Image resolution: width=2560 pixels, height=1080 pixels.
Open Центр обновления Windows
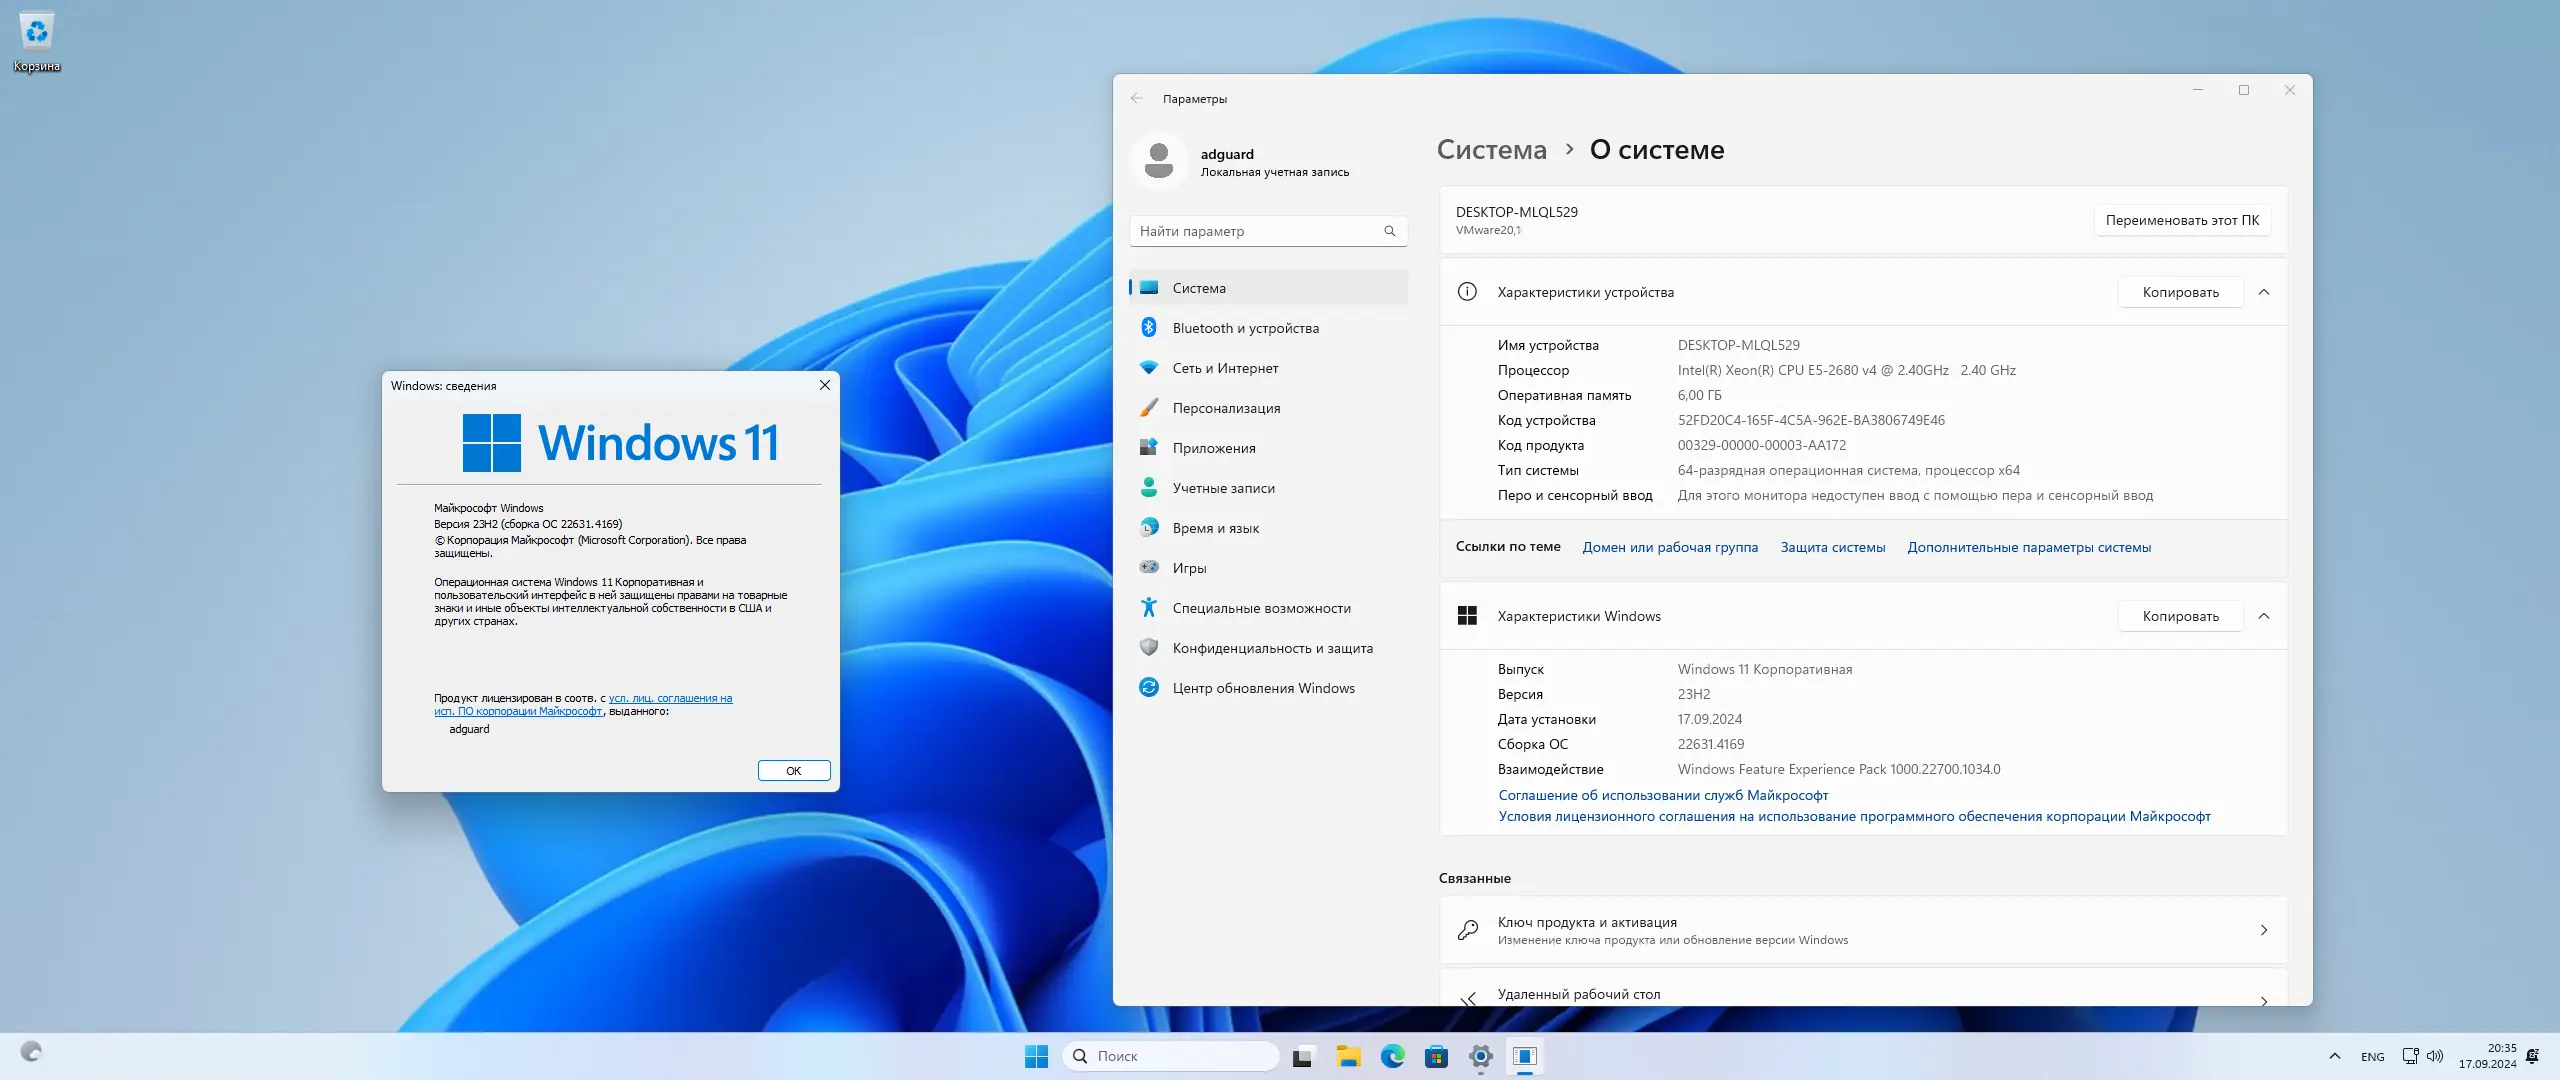[1263, 688]
